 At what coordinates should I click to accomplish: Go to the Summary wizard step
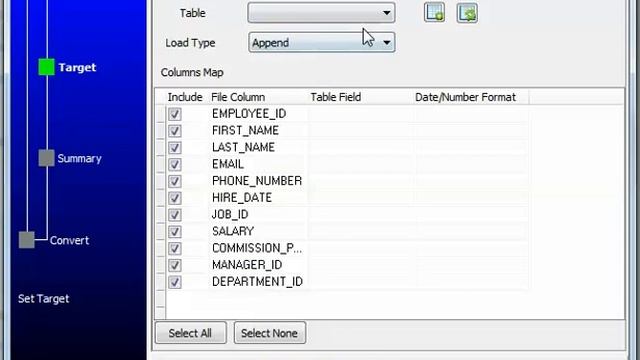79,158
